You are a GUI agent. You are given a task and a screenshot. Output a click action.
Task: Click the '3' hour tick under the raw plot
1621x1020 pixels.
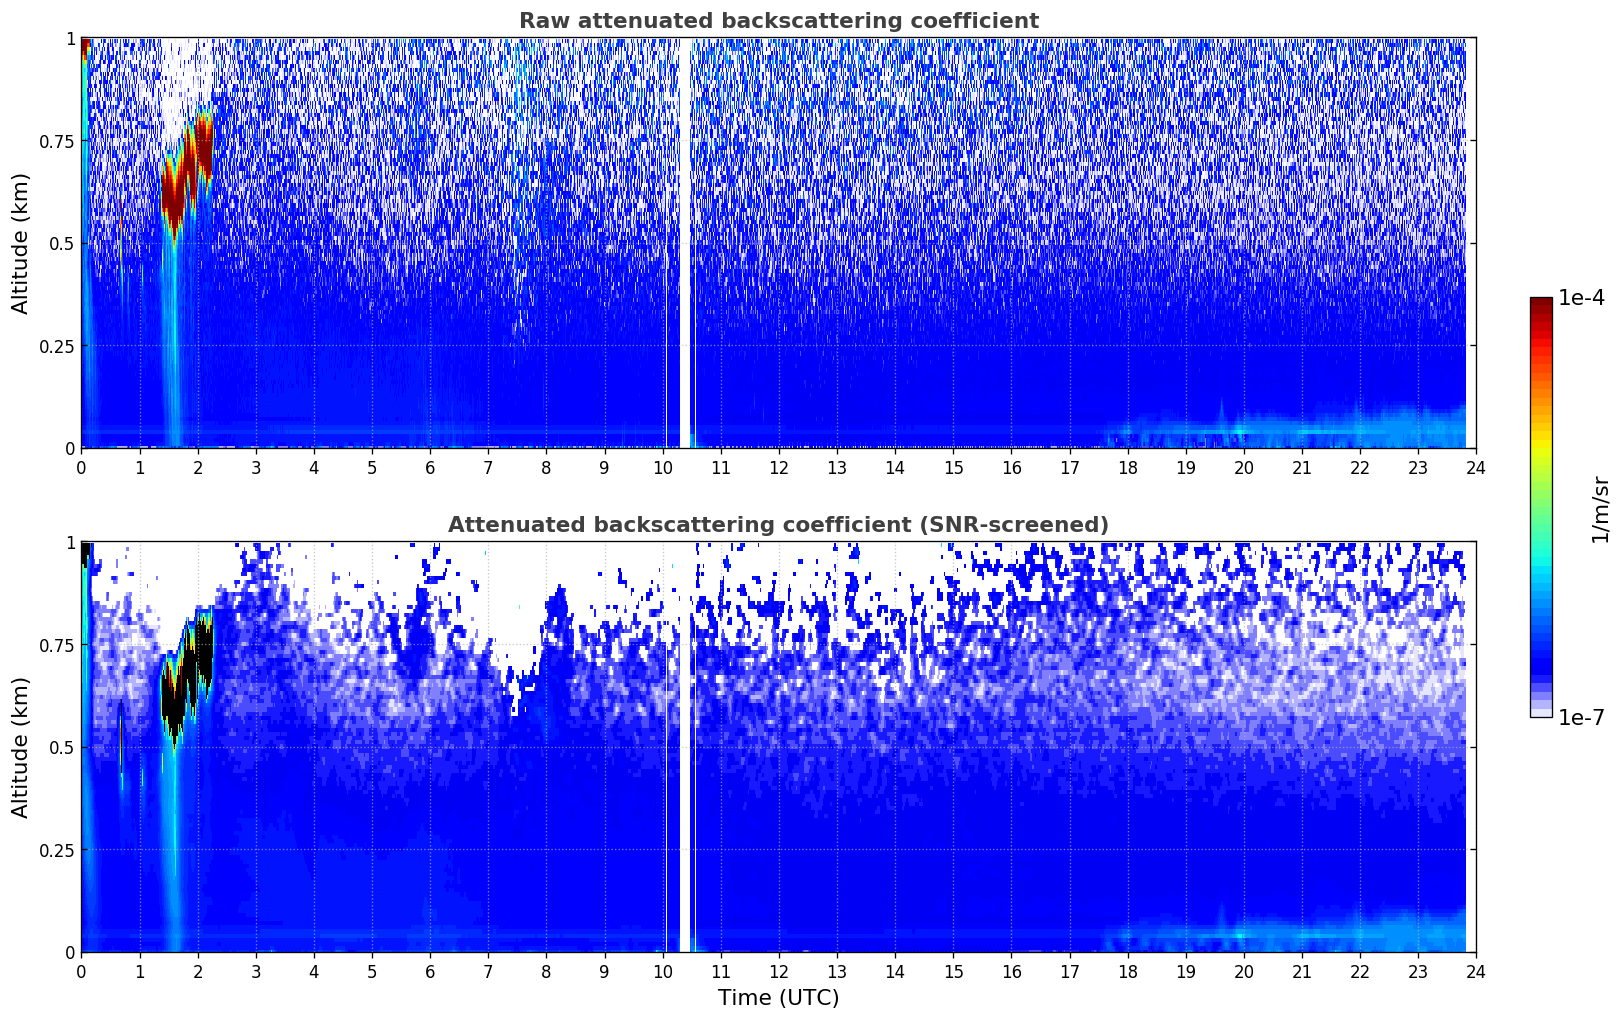click(x=256, y=467)
